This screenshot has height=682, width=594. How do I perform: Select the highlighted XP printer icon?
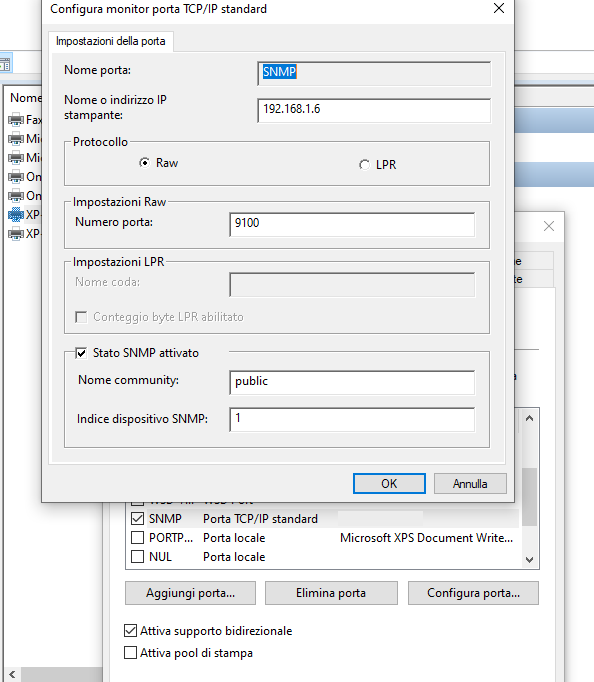[16, 215]
